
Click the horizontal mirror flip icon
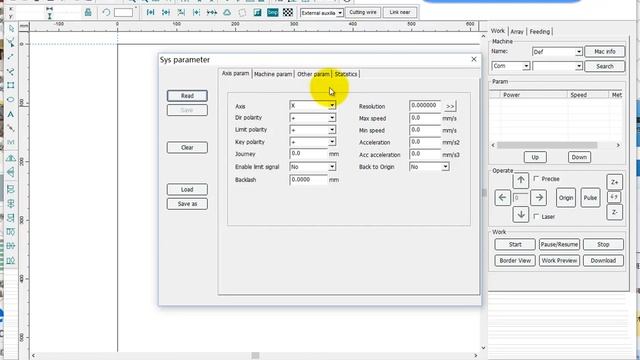pos(11,158)
